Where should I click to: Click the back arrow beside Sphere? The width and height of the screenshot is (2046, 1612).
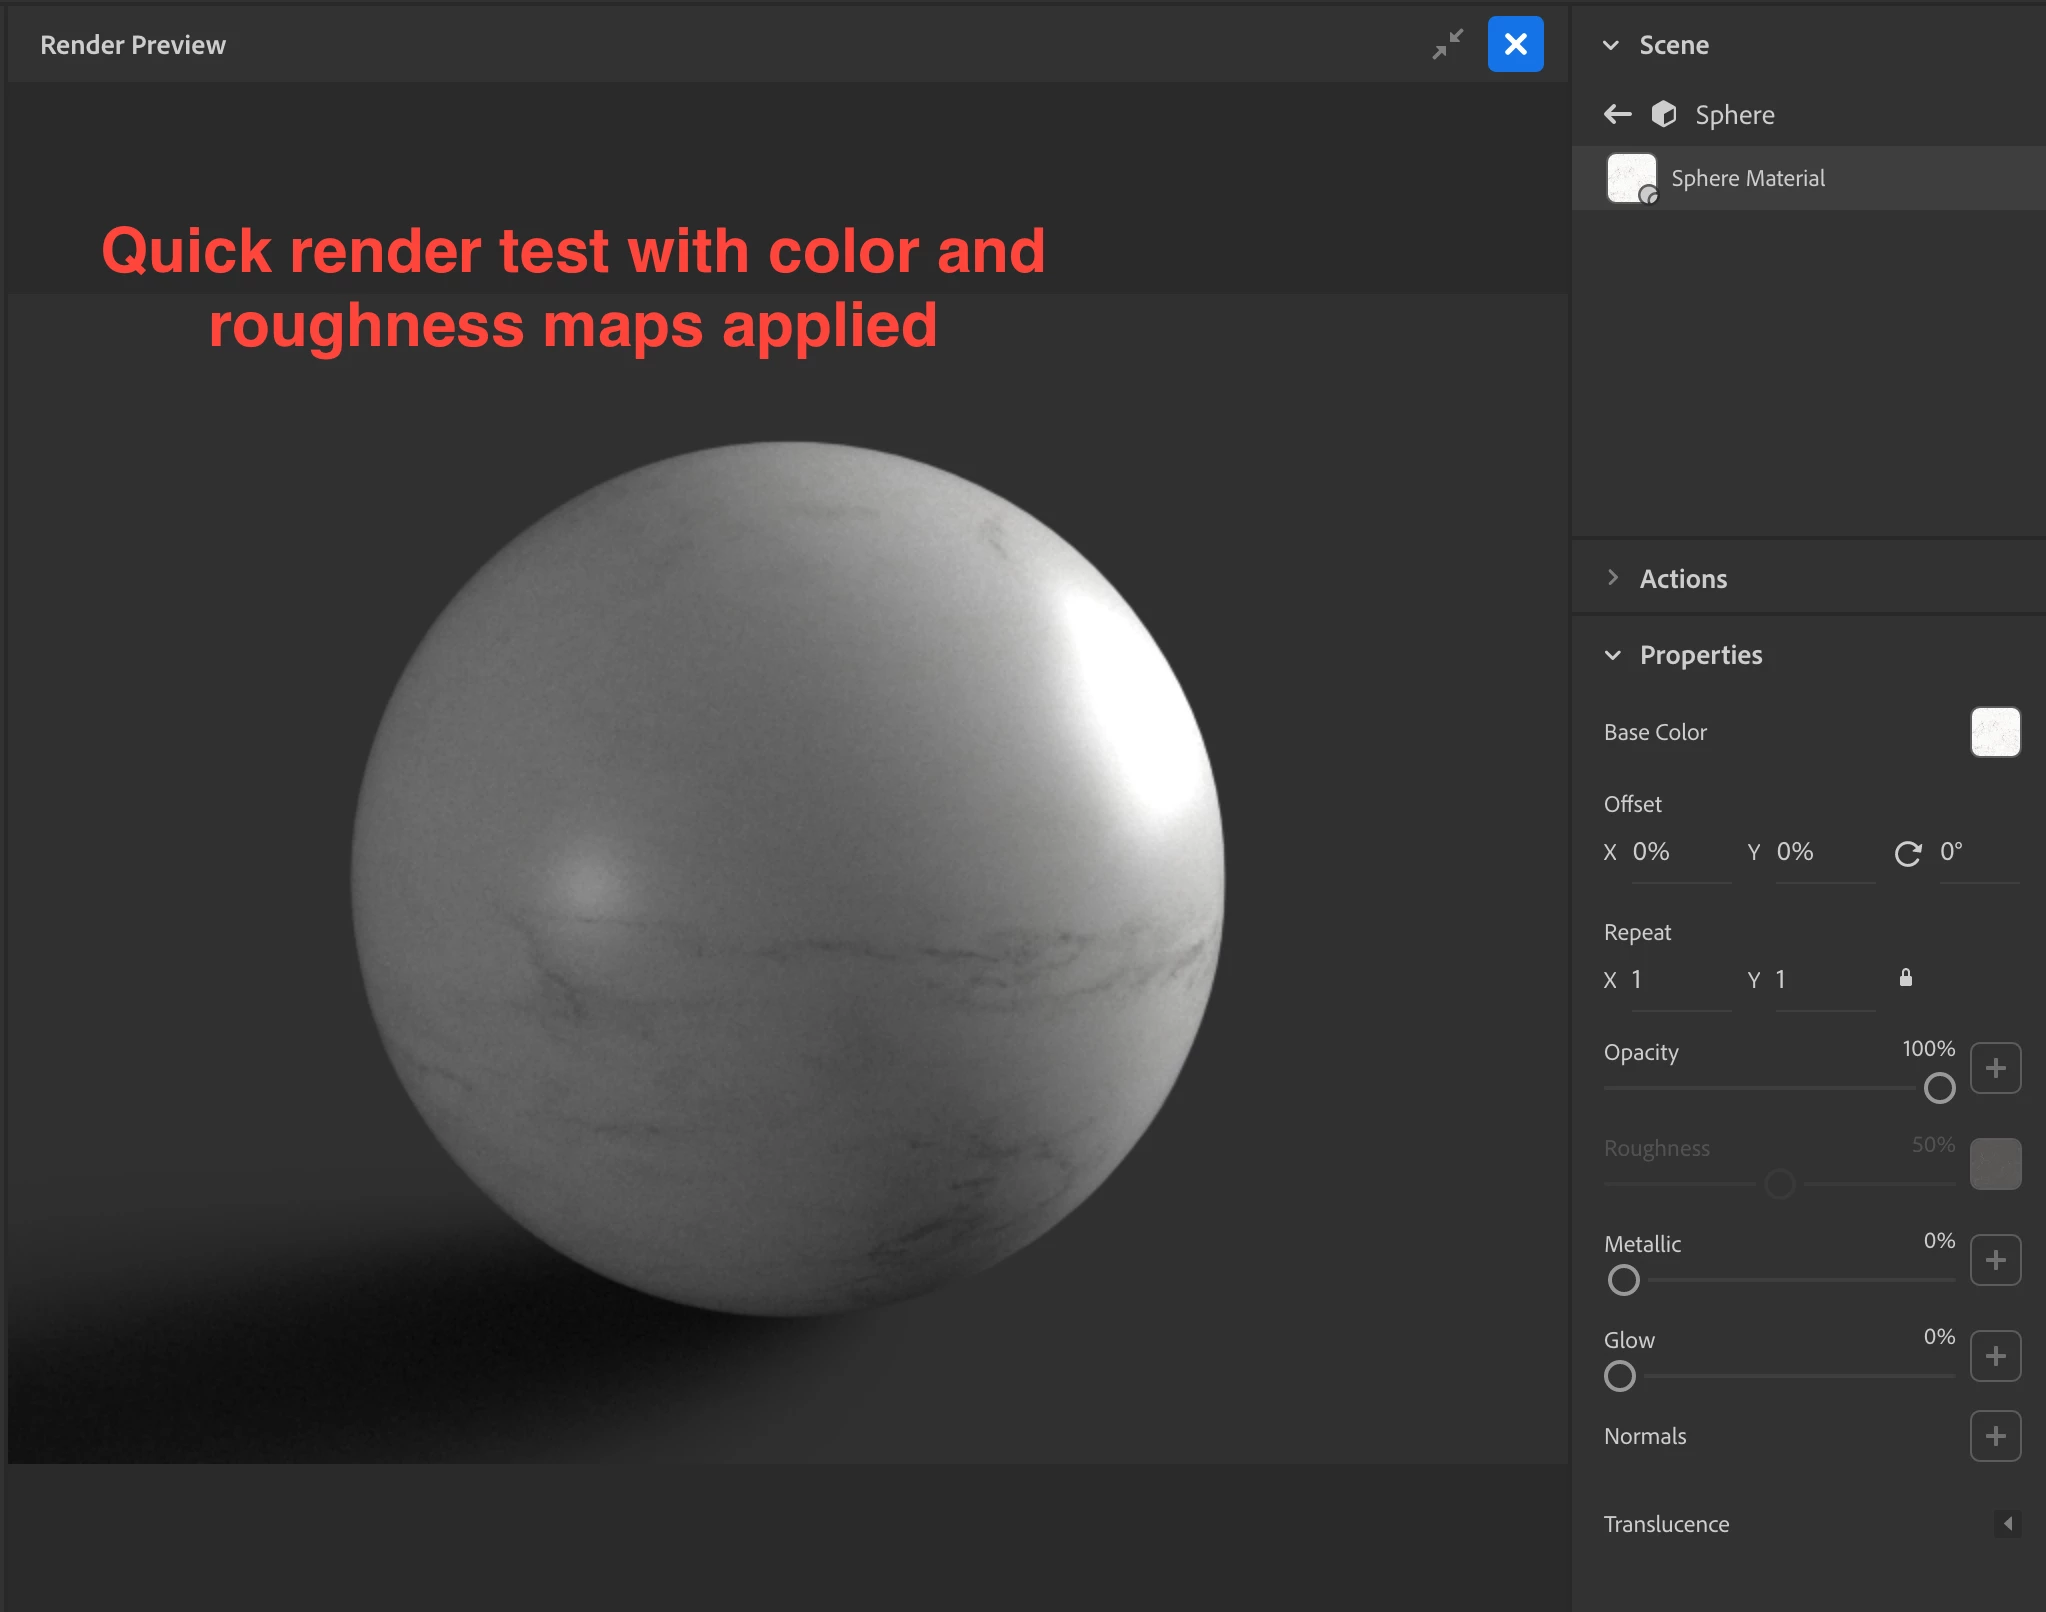coord(1617,115)
